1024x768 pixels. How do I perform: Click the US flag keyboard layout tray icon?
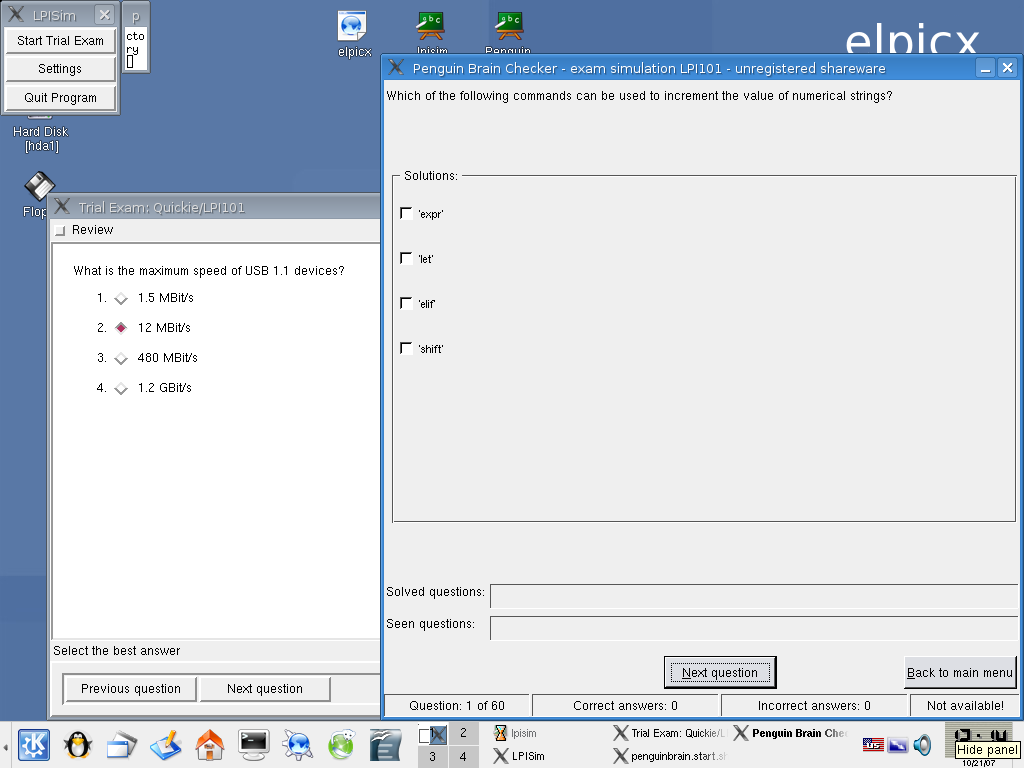point(873,744)
